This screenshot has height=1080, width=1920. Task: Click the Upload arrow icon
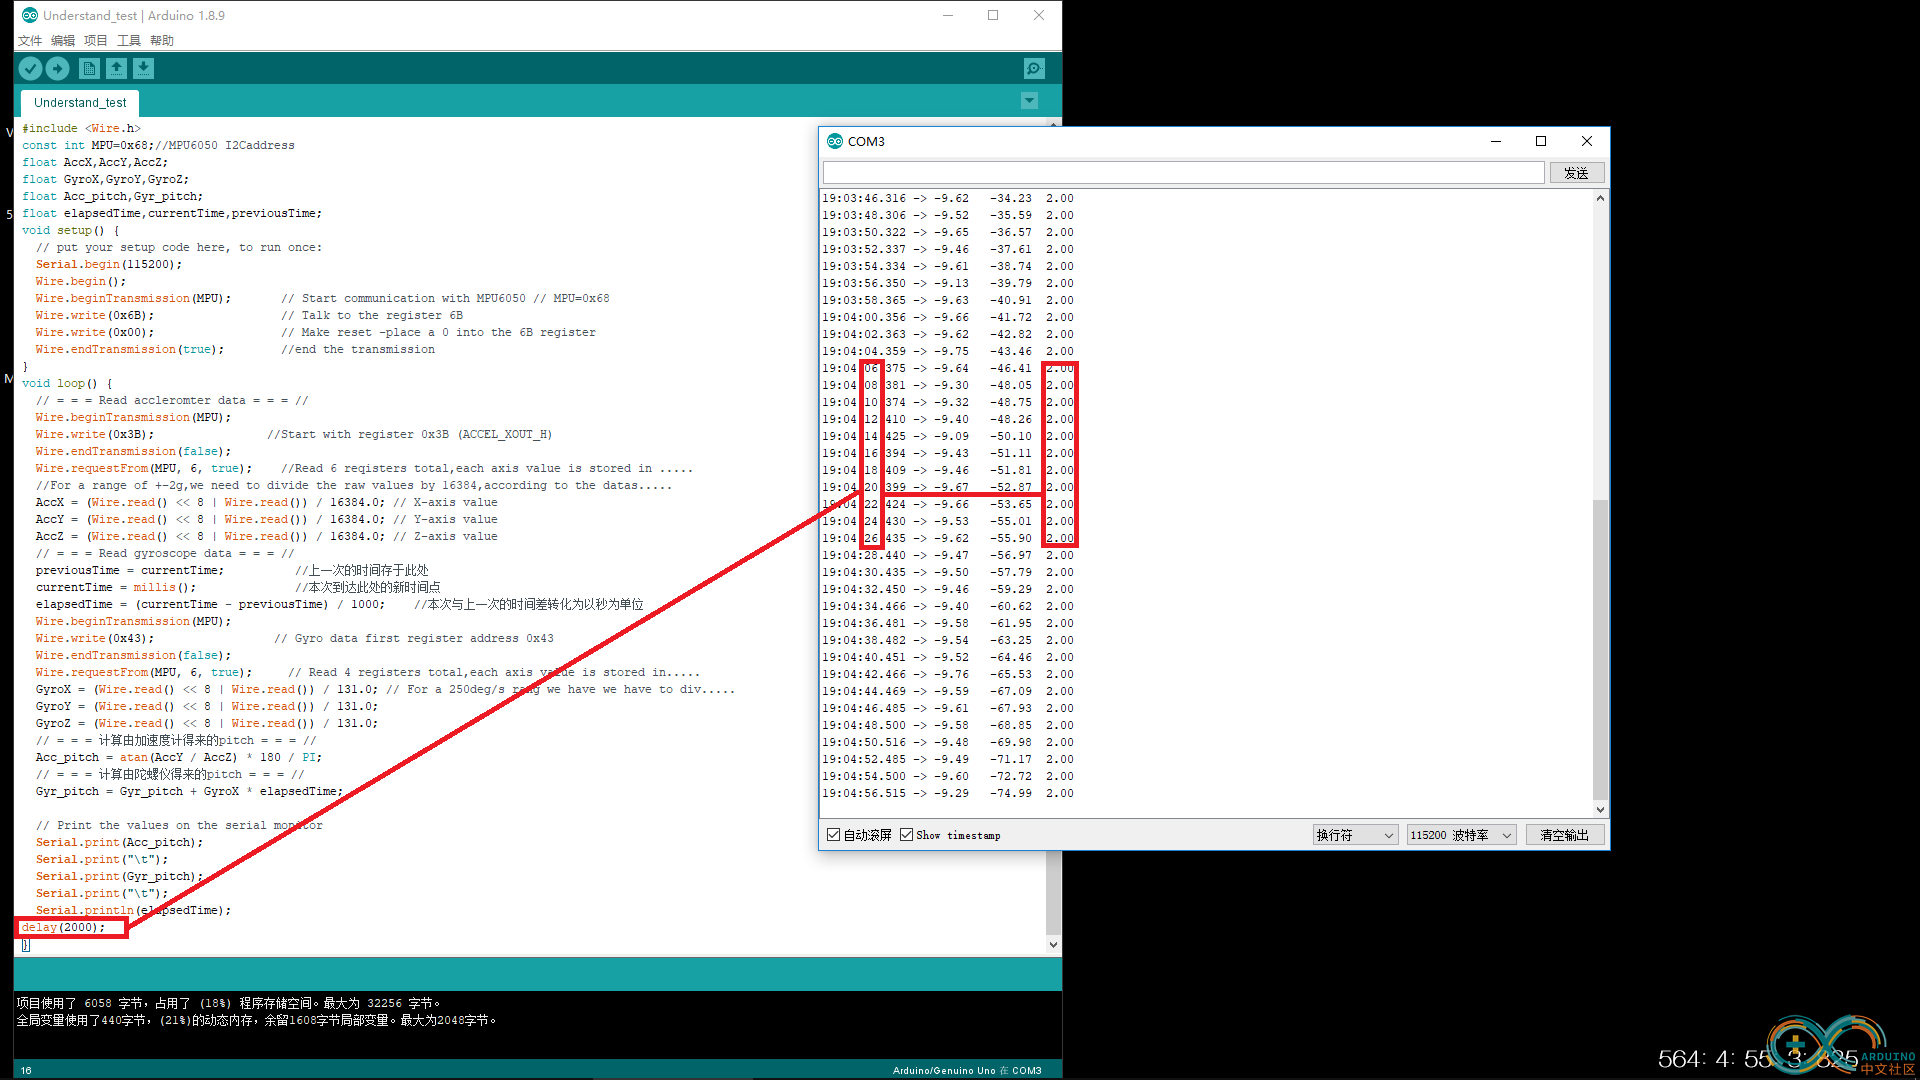tap(58, 68)
